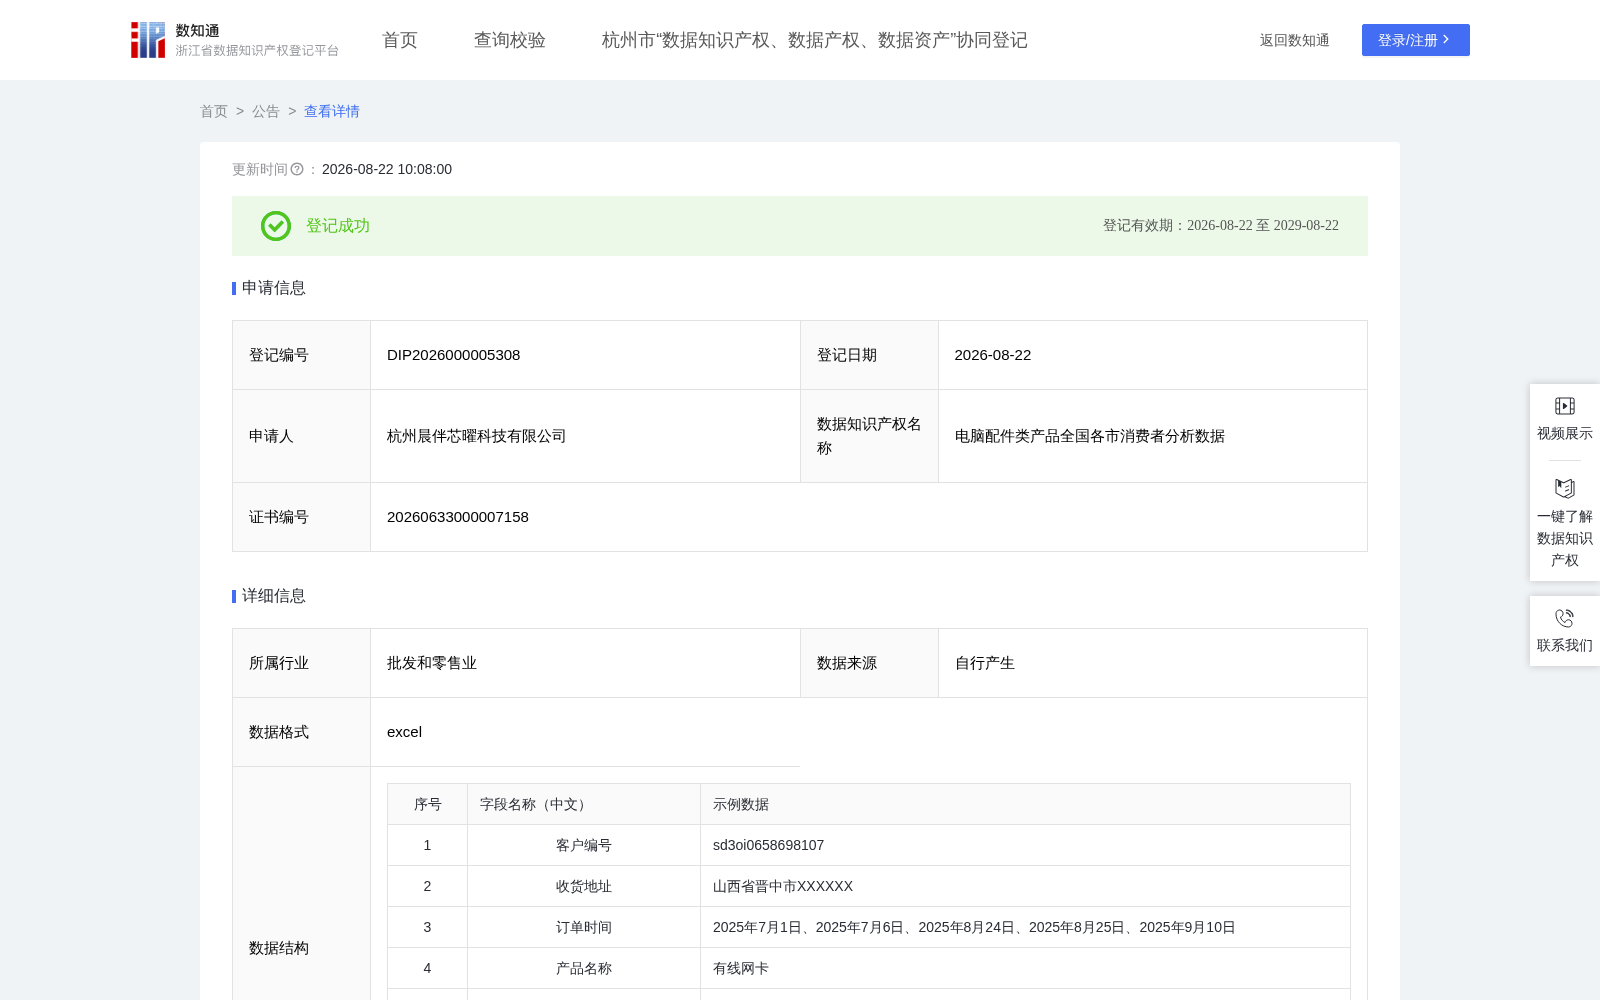
Task: Select the registration number DIP2026000005308
Action: pyautogui.click(x=454, y=355)
